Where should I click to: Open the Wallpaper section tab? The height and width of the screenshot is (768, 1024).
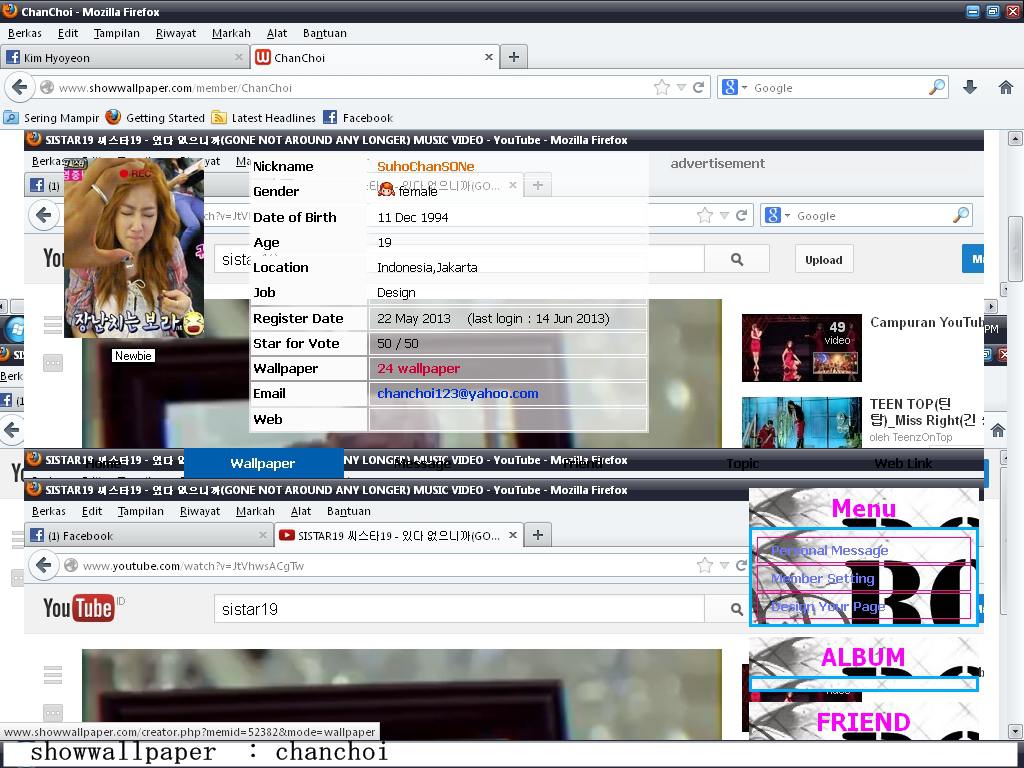(263, 463)
